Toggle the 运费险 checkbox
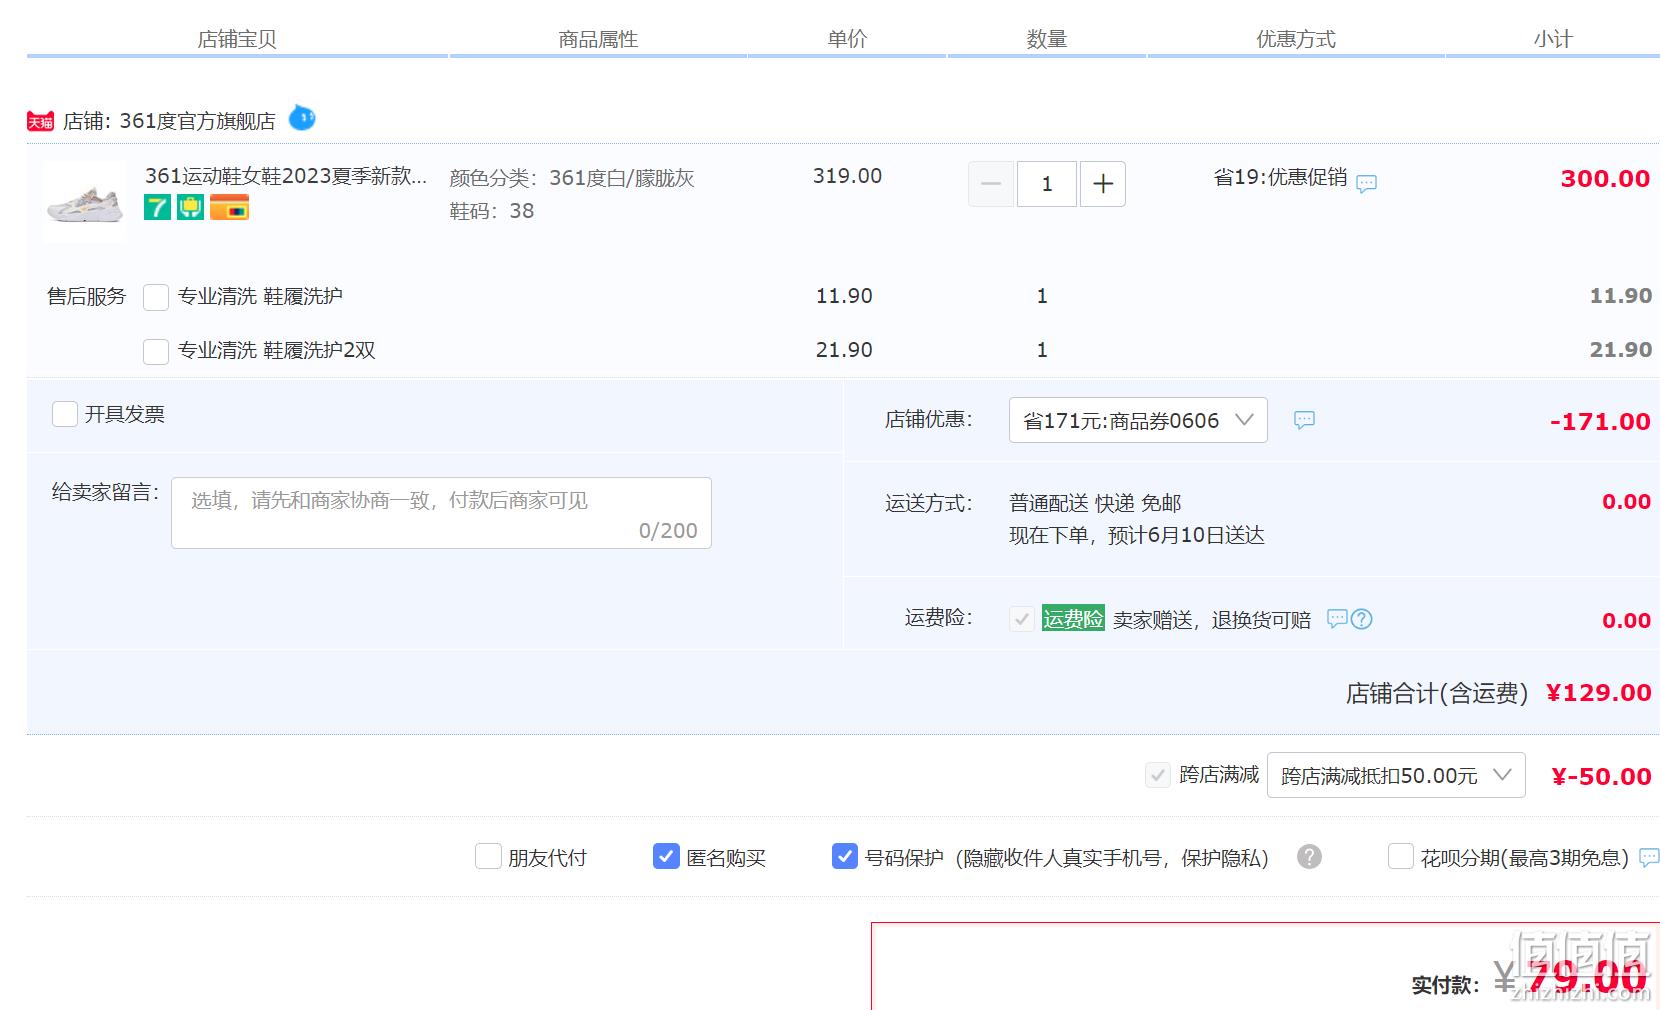 [x=1021, y=619]
